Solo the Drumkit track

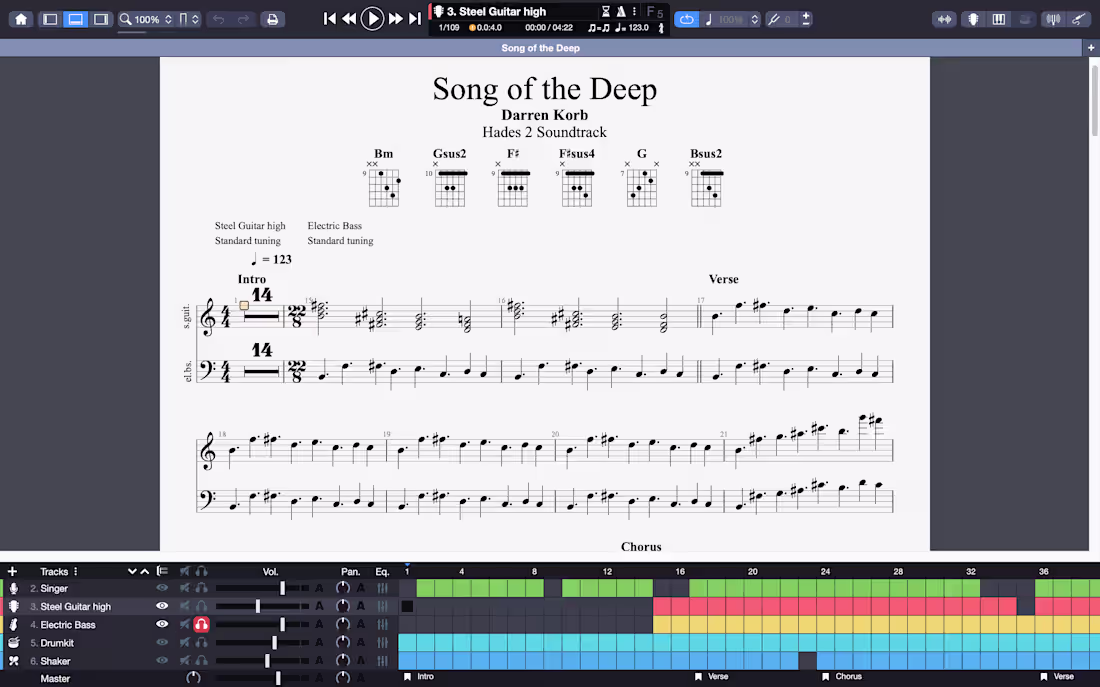pos(201,643)
